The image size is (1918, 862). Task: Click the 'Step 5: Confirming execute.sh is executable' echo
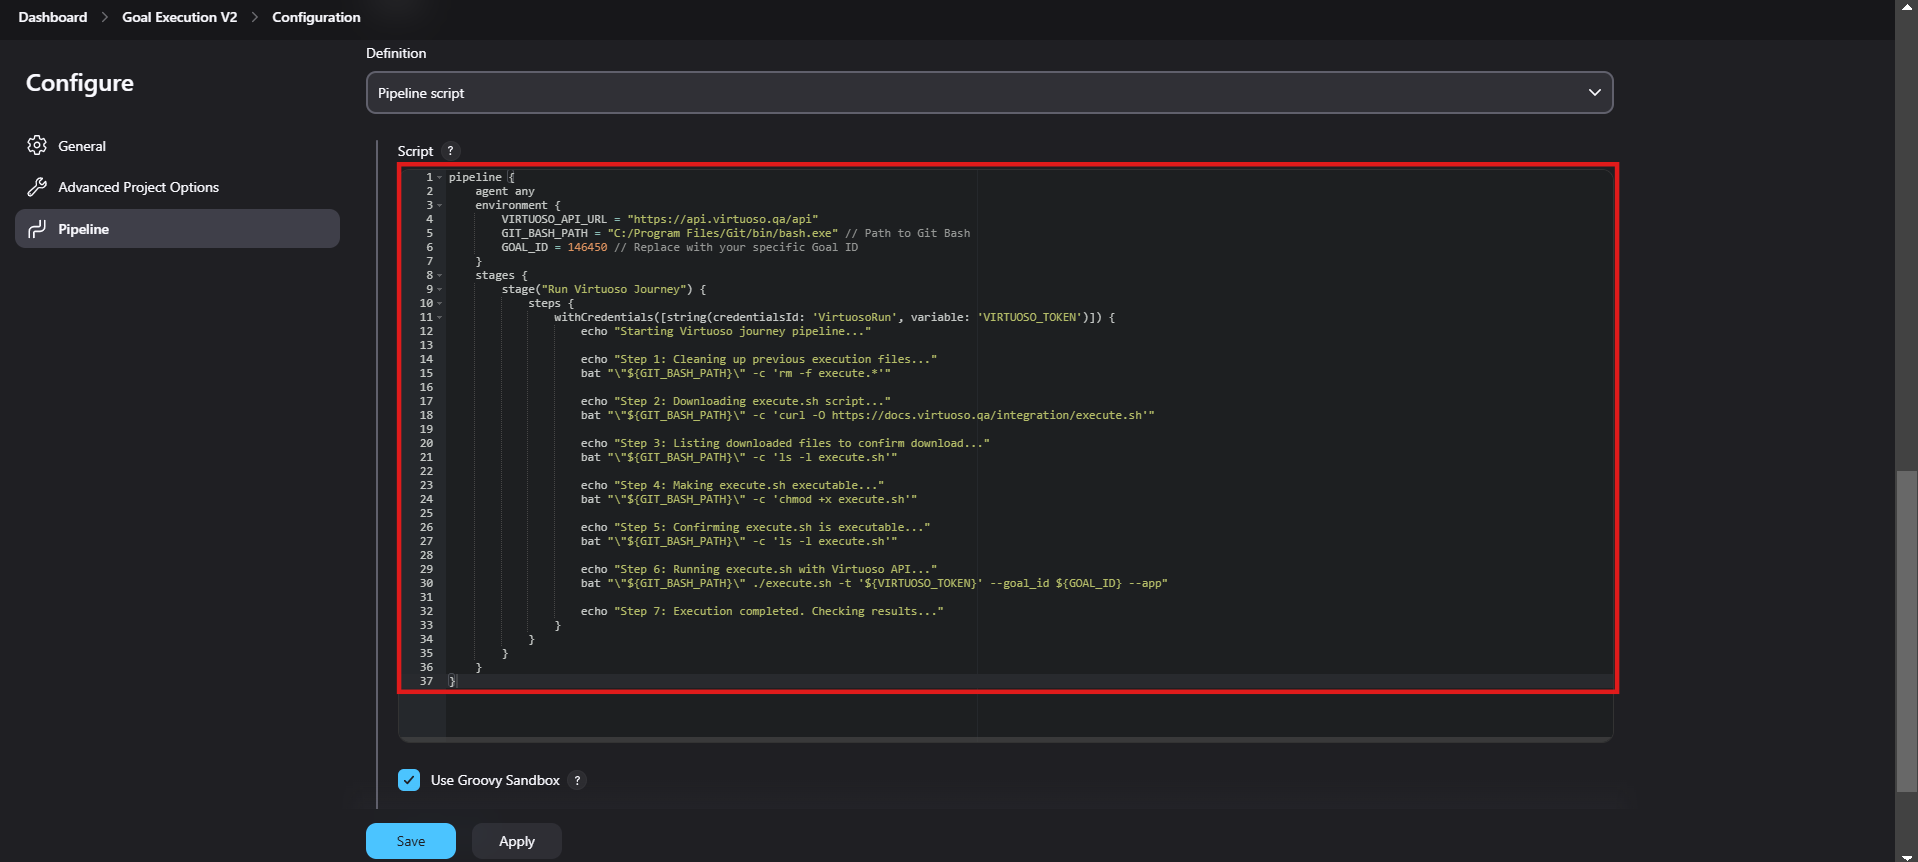click(755, 527)
